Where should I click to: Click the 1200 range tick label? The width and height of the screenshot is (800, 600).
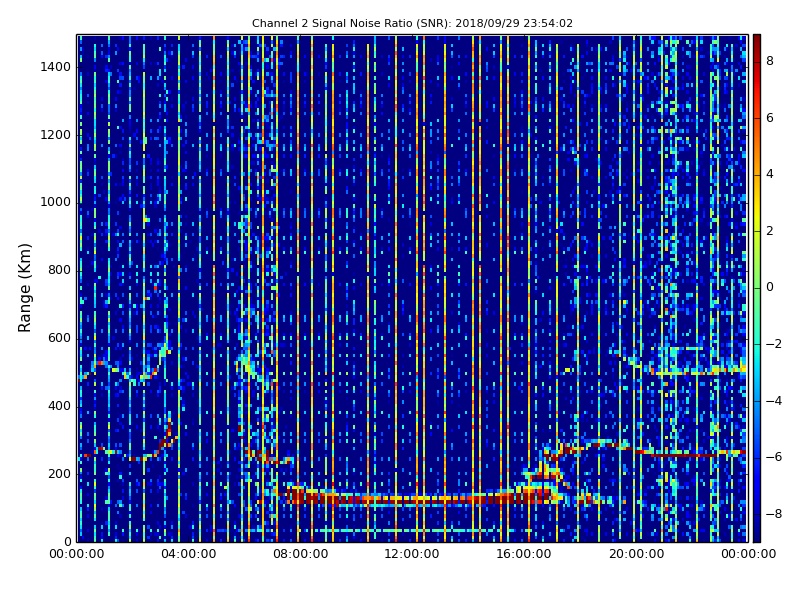coord(55,135)
